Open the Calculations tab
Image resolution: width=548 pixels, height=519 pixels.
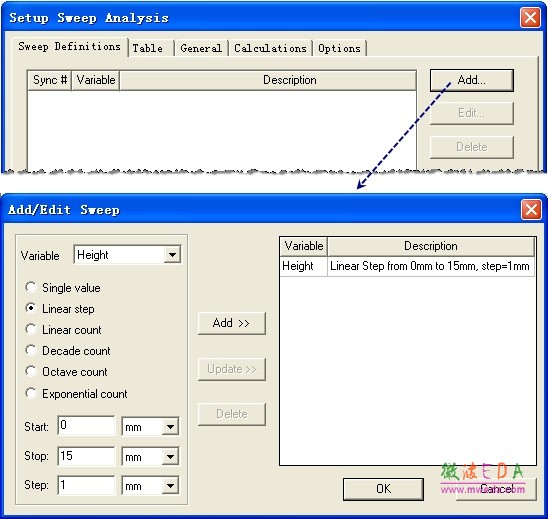[x=270, y=48]
